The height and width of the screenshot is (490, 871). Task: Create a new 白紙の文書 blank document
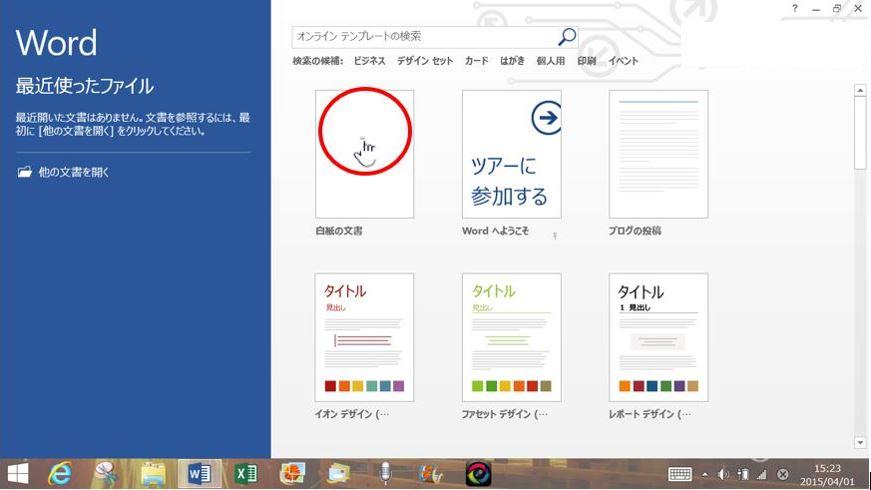[x=364, y=154]
